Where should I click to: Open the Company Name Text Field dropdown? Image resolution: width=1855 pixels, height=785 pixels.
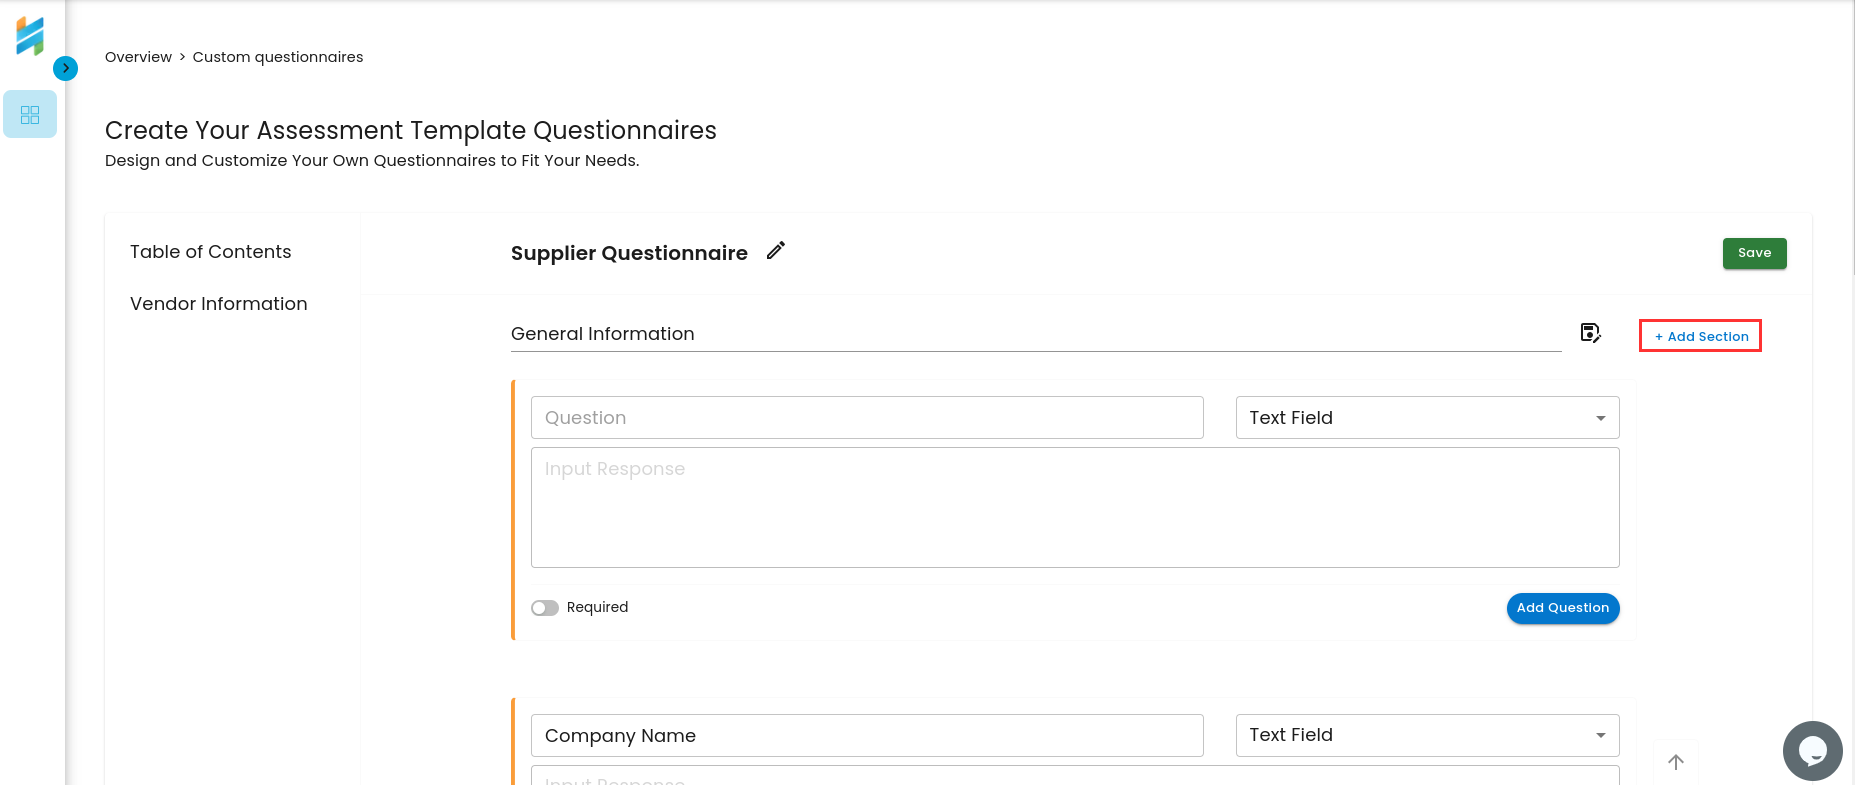coord(1427,735)
